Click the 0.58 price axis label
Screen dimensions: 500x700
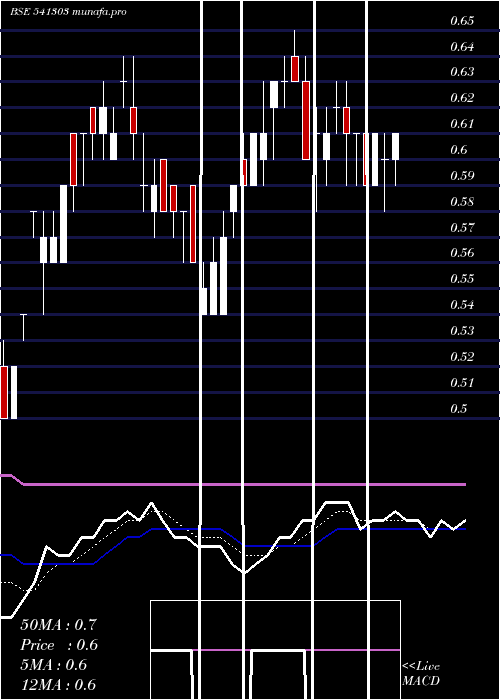pyautogui.click(x=462, y=201)
